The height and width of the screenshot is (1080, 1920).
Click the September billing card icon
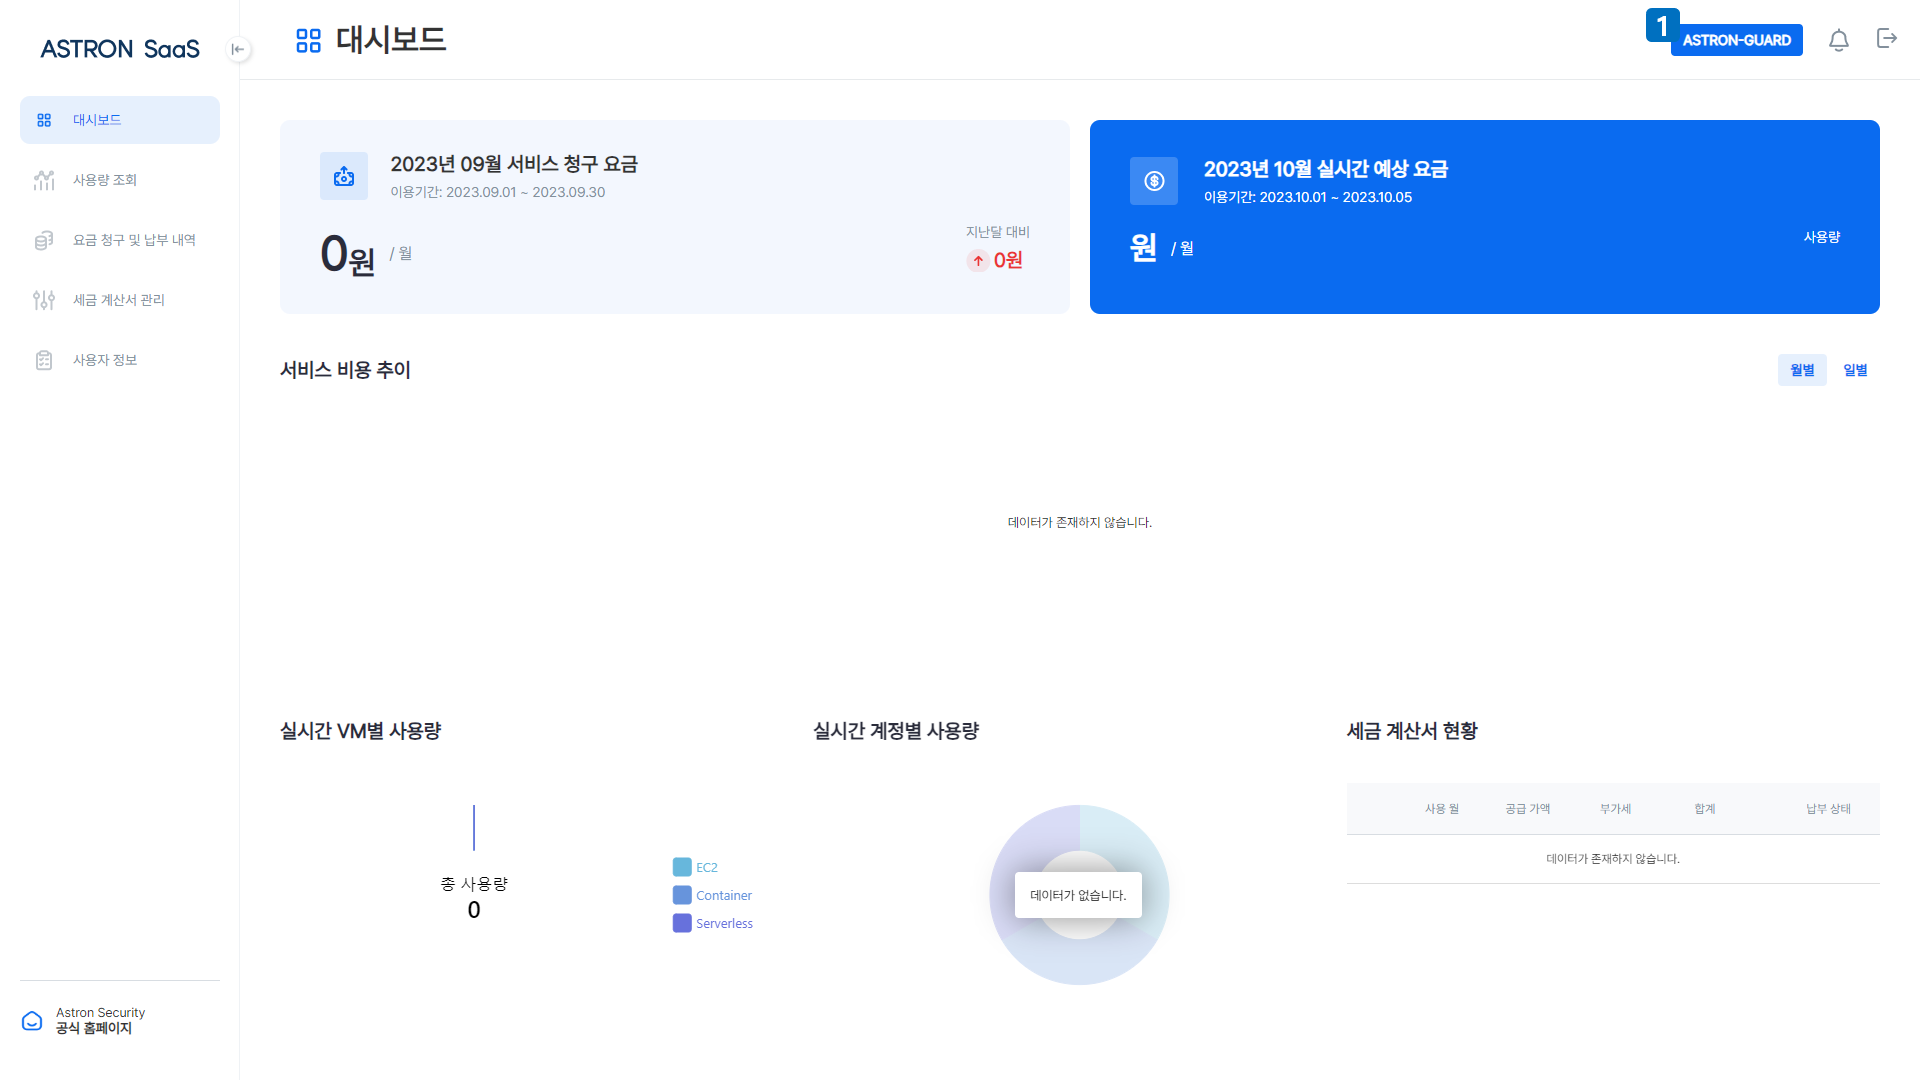point(344,176)
